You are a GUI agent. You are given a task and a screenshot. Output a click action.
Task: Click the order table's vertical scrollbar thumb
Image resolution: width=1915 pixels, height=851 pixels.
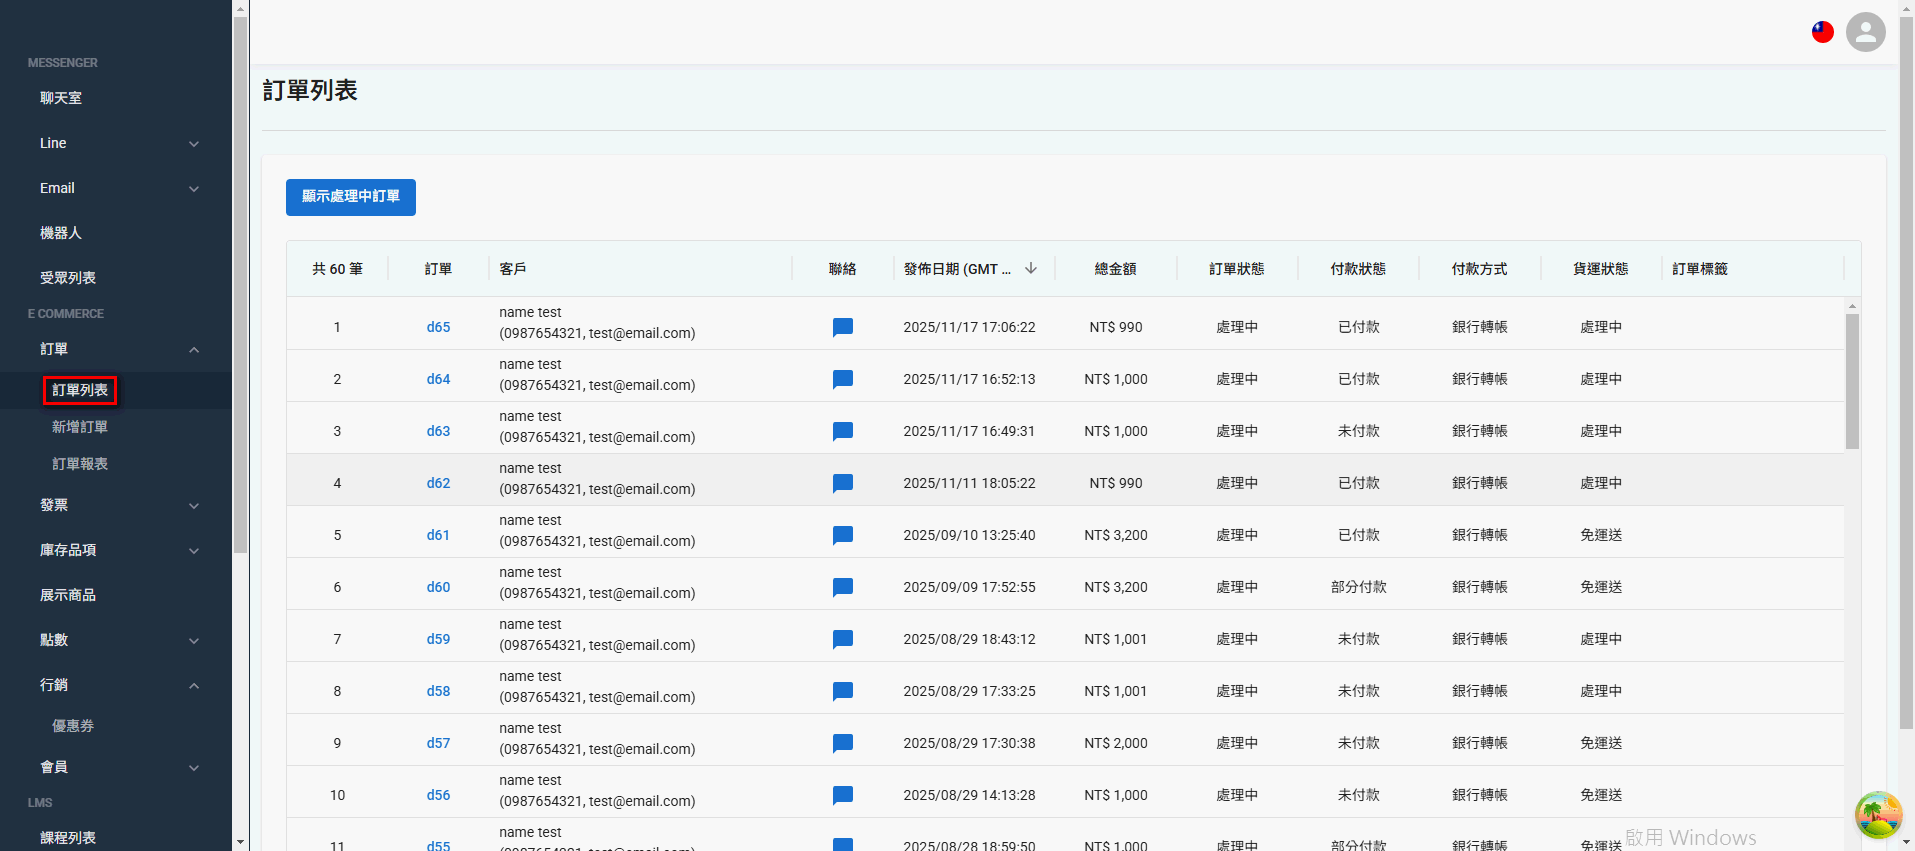click(1852, 381)
